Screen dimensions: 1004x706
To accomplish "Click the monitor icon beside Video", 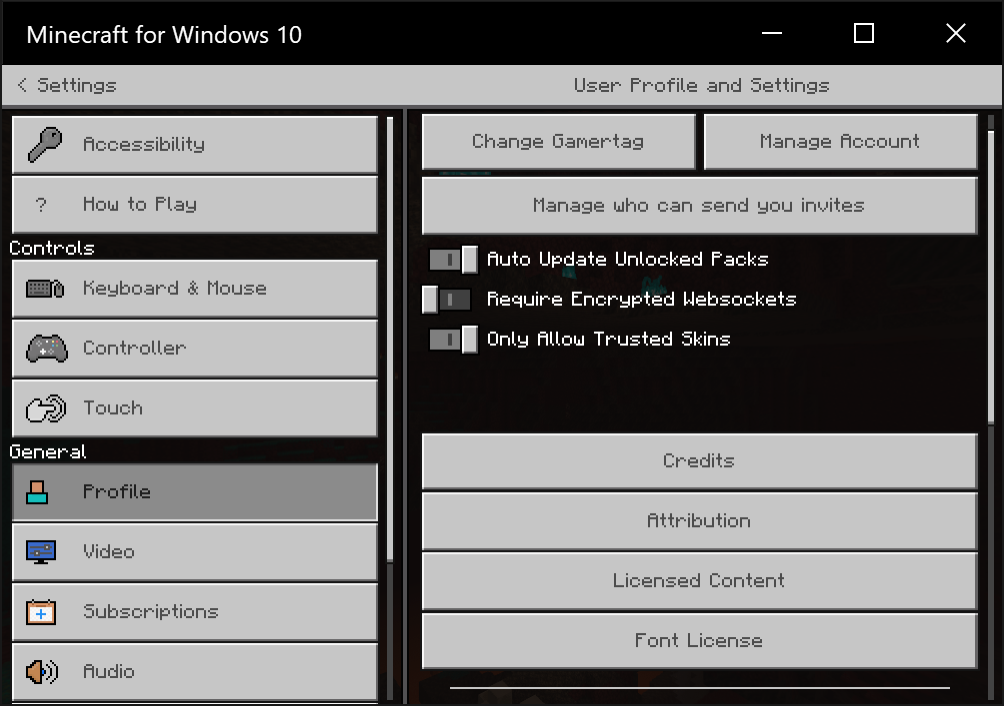I will pyautogui.click(x=41, y=552).
